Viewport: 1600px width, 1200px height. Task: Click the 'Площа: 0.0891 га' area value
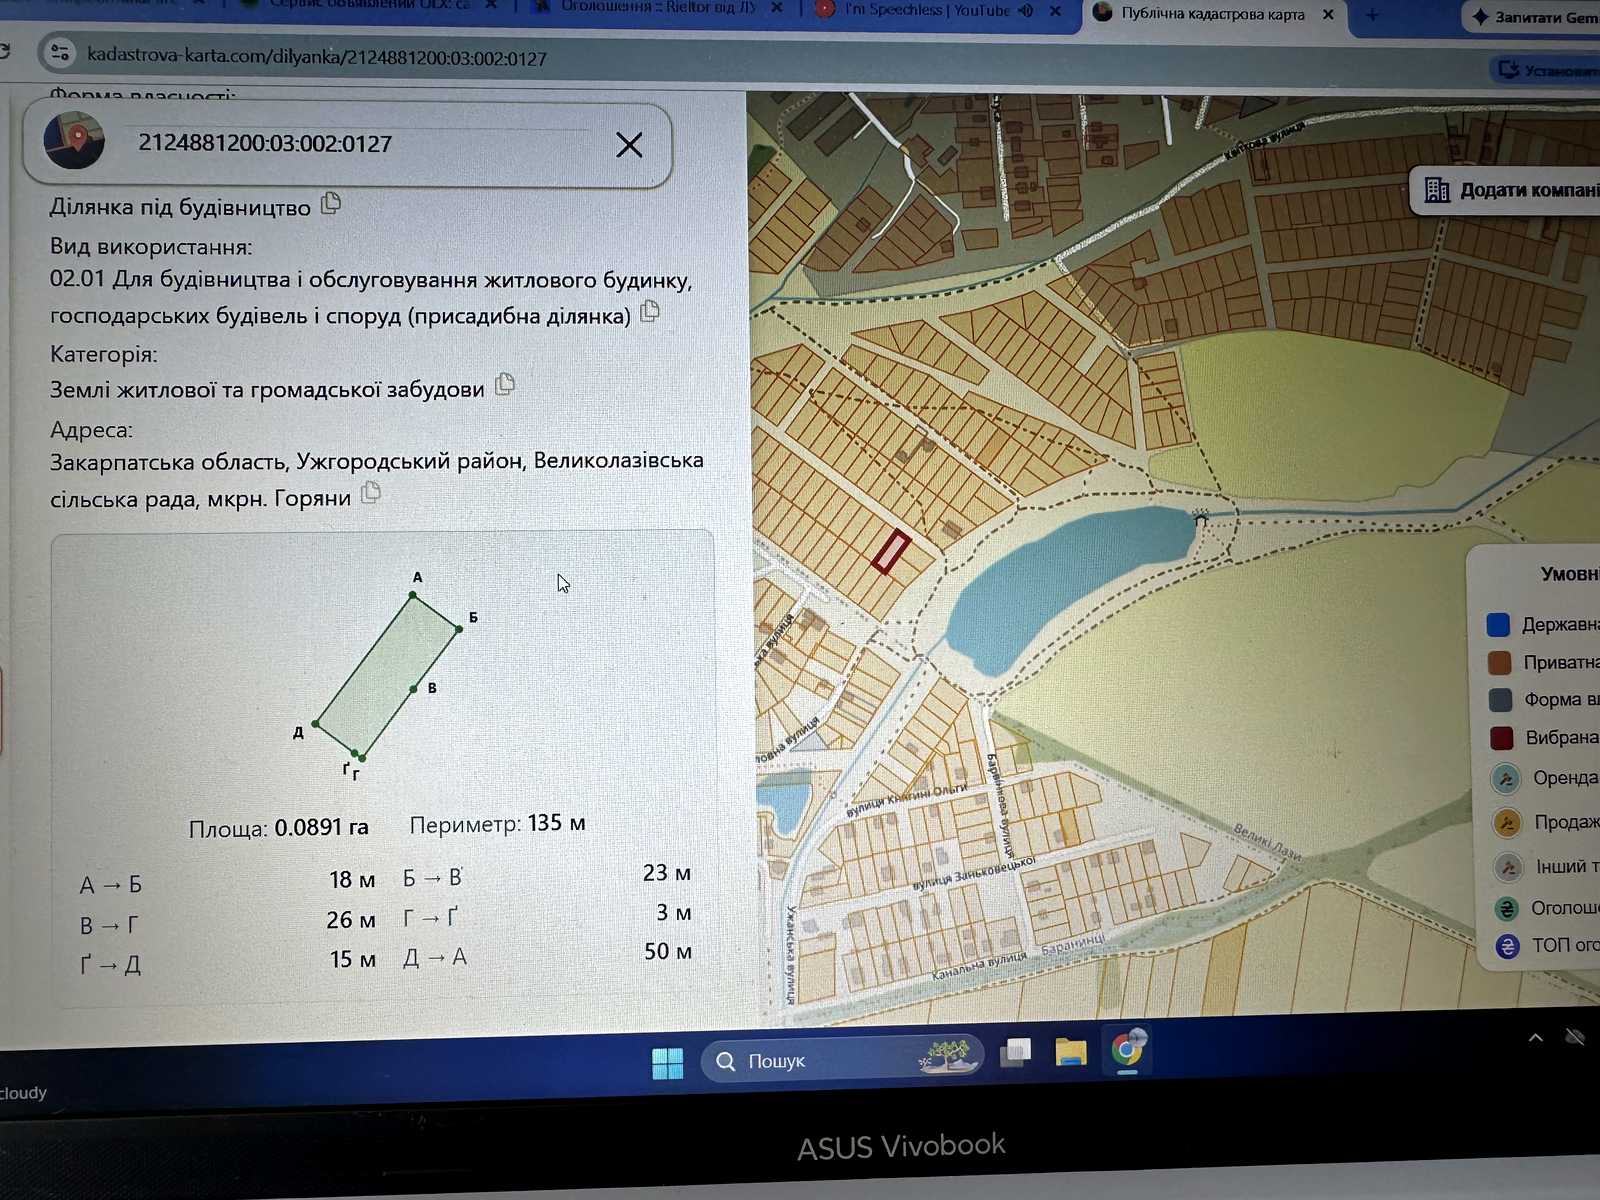[x=279, y=828]
